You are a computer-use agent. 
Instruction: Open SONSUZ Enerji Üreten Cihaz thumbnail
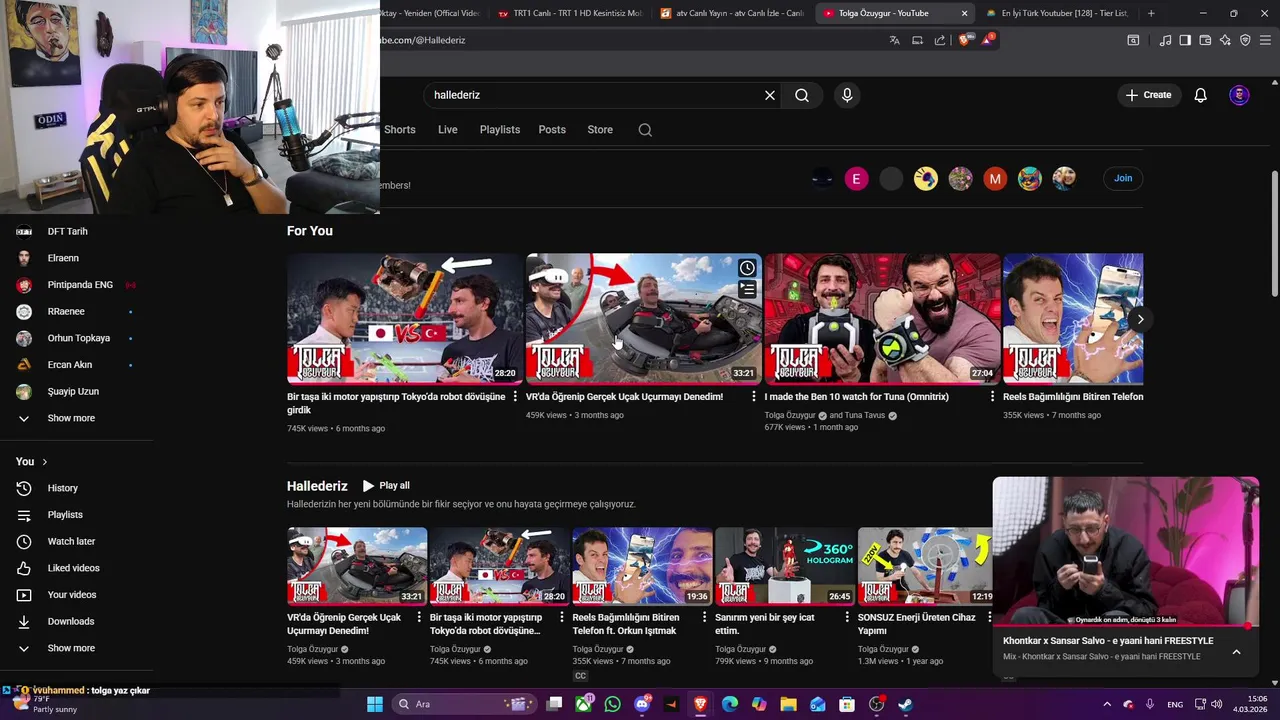tap(926, 566)
